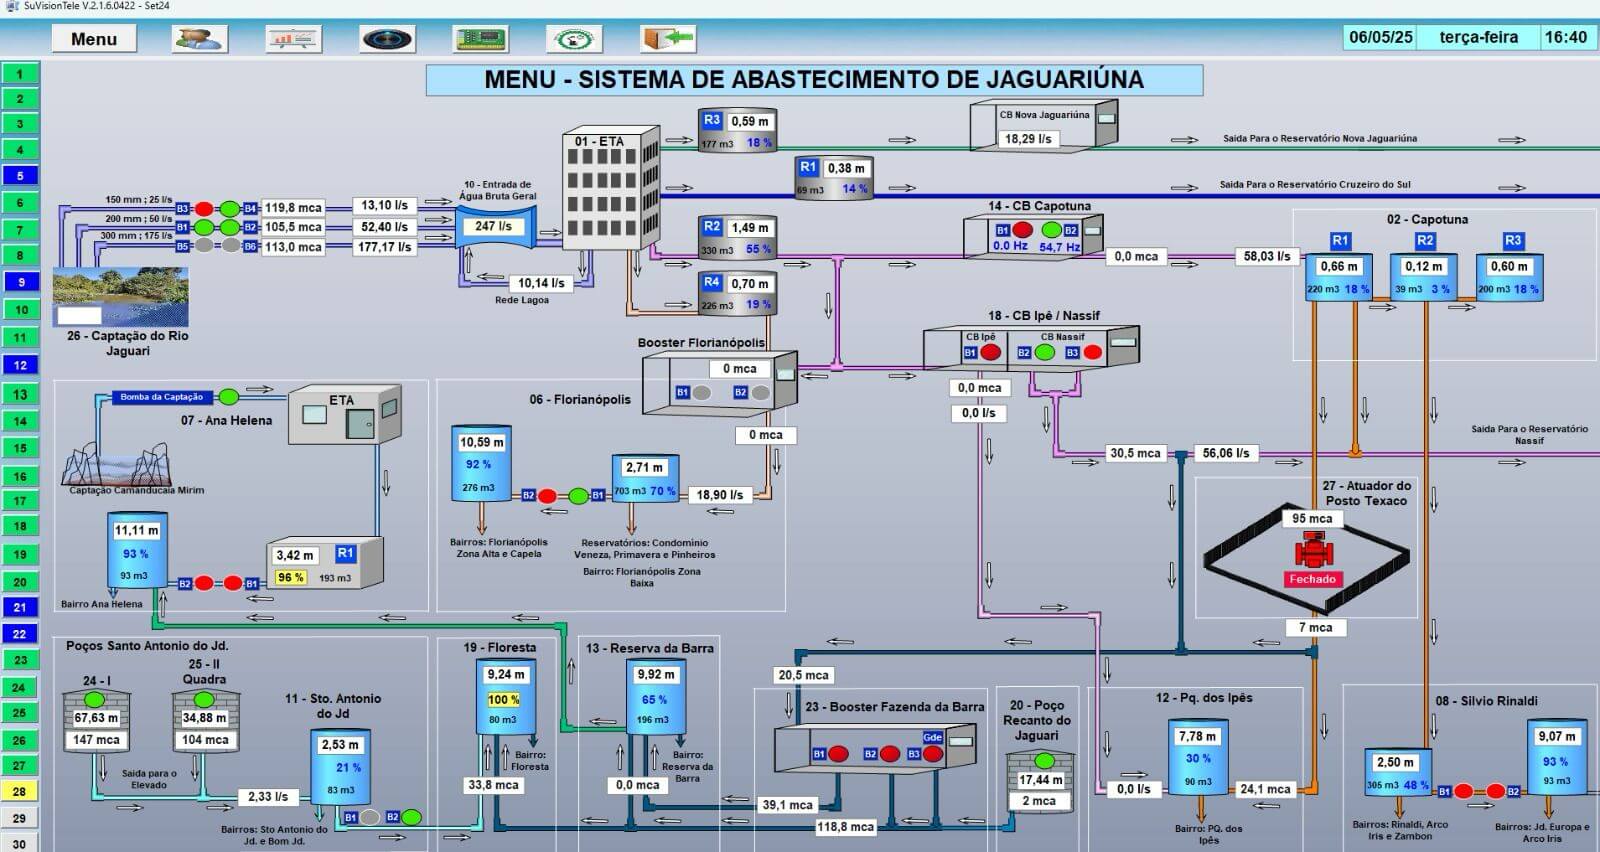The width and height of the screenshot is (1600, 852).
Task: Select the ETA R2 tank showing 1,49 m
Action: click(x=737, y=238)
